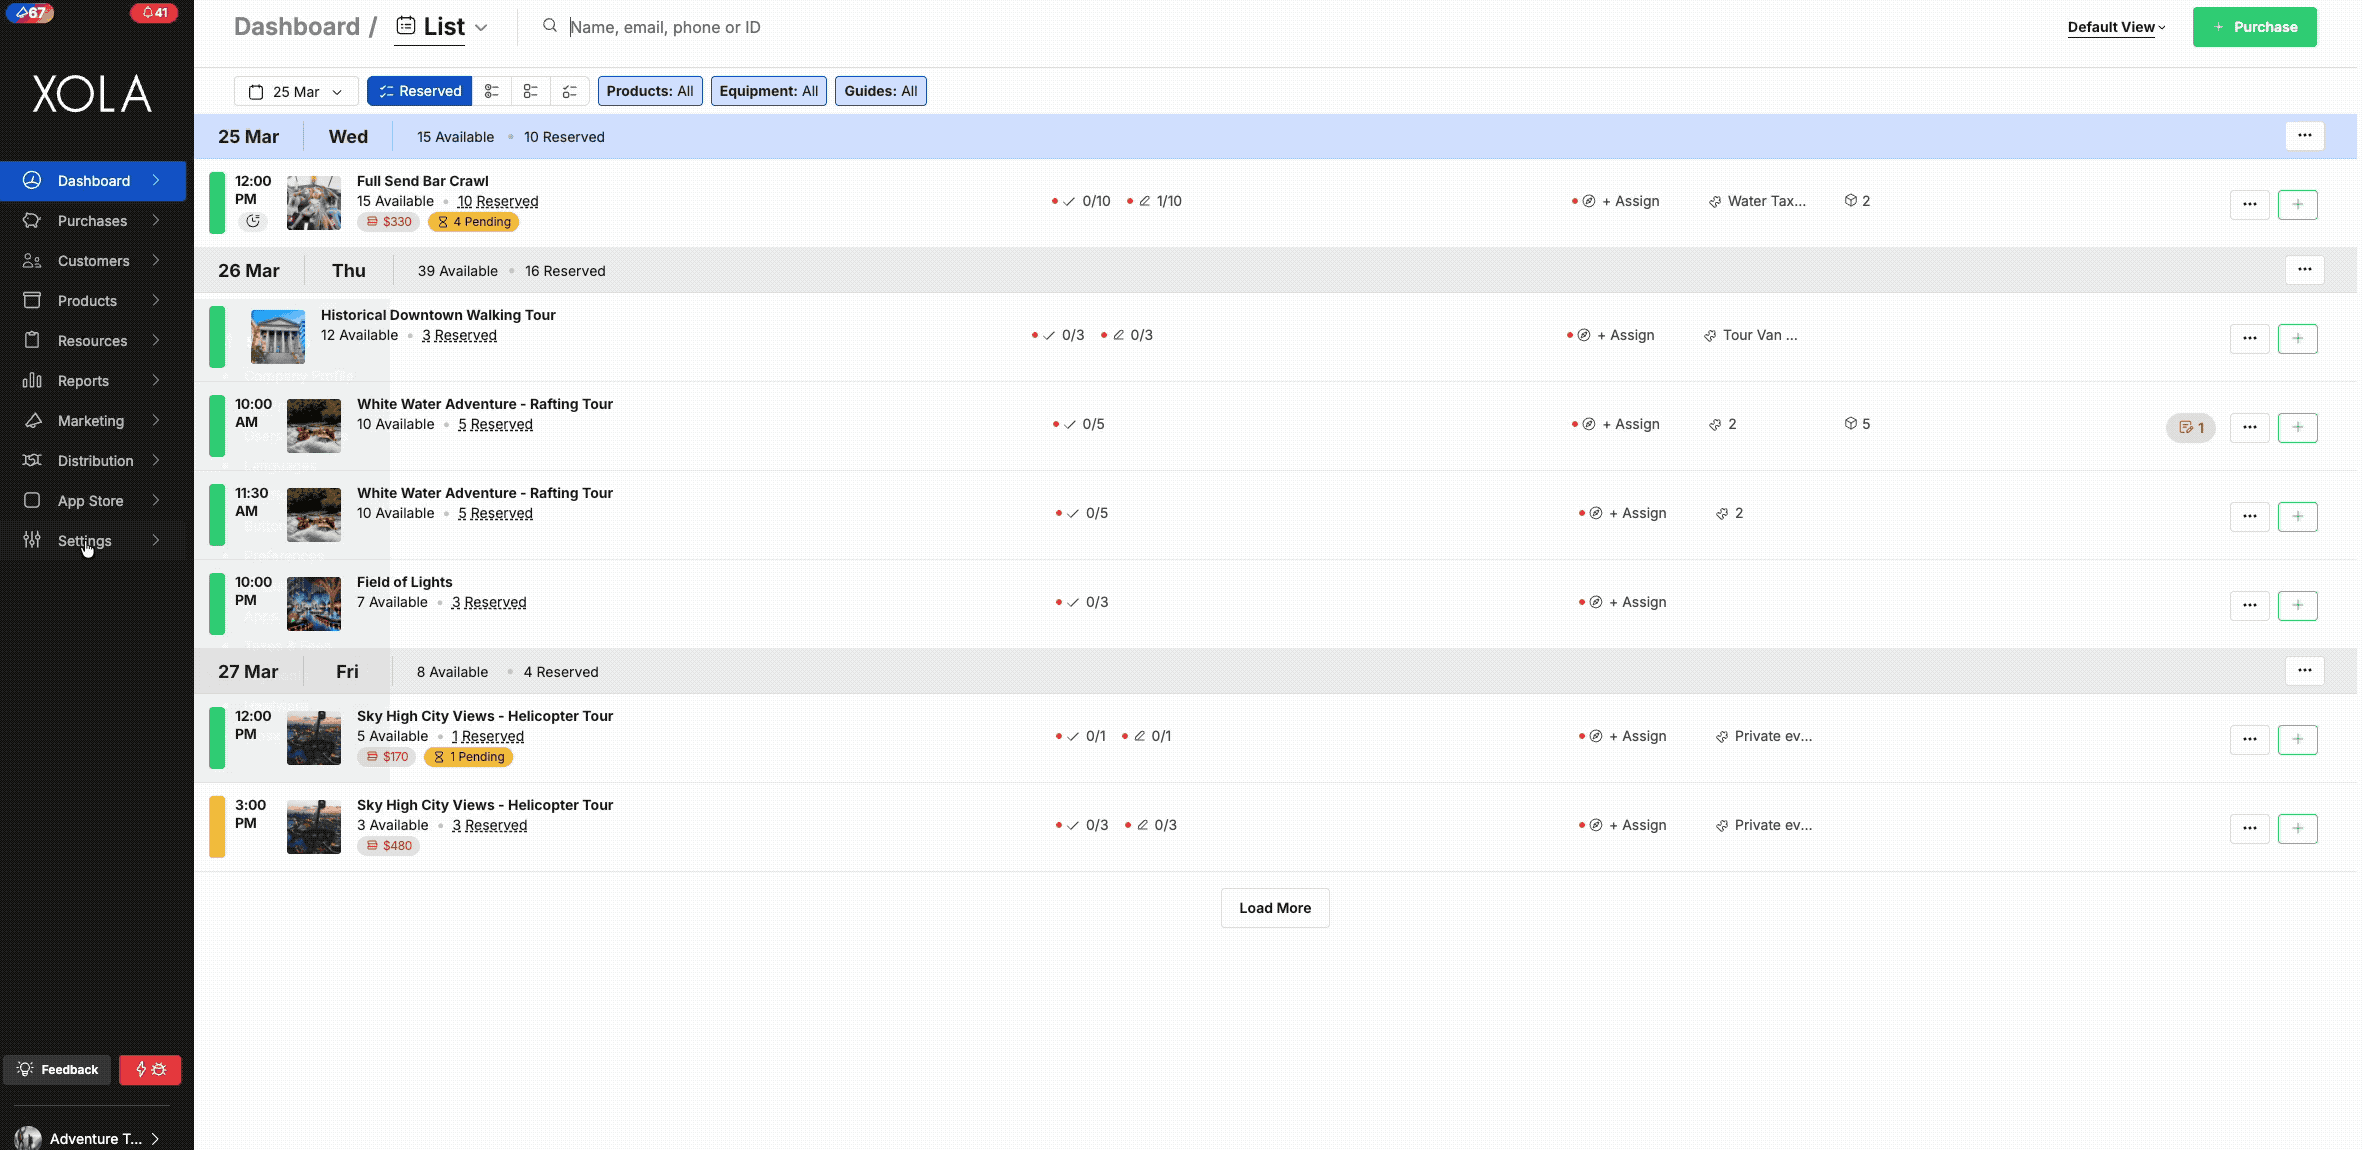Click clock icon under Full Send Bar Crawl

[253, 221]
